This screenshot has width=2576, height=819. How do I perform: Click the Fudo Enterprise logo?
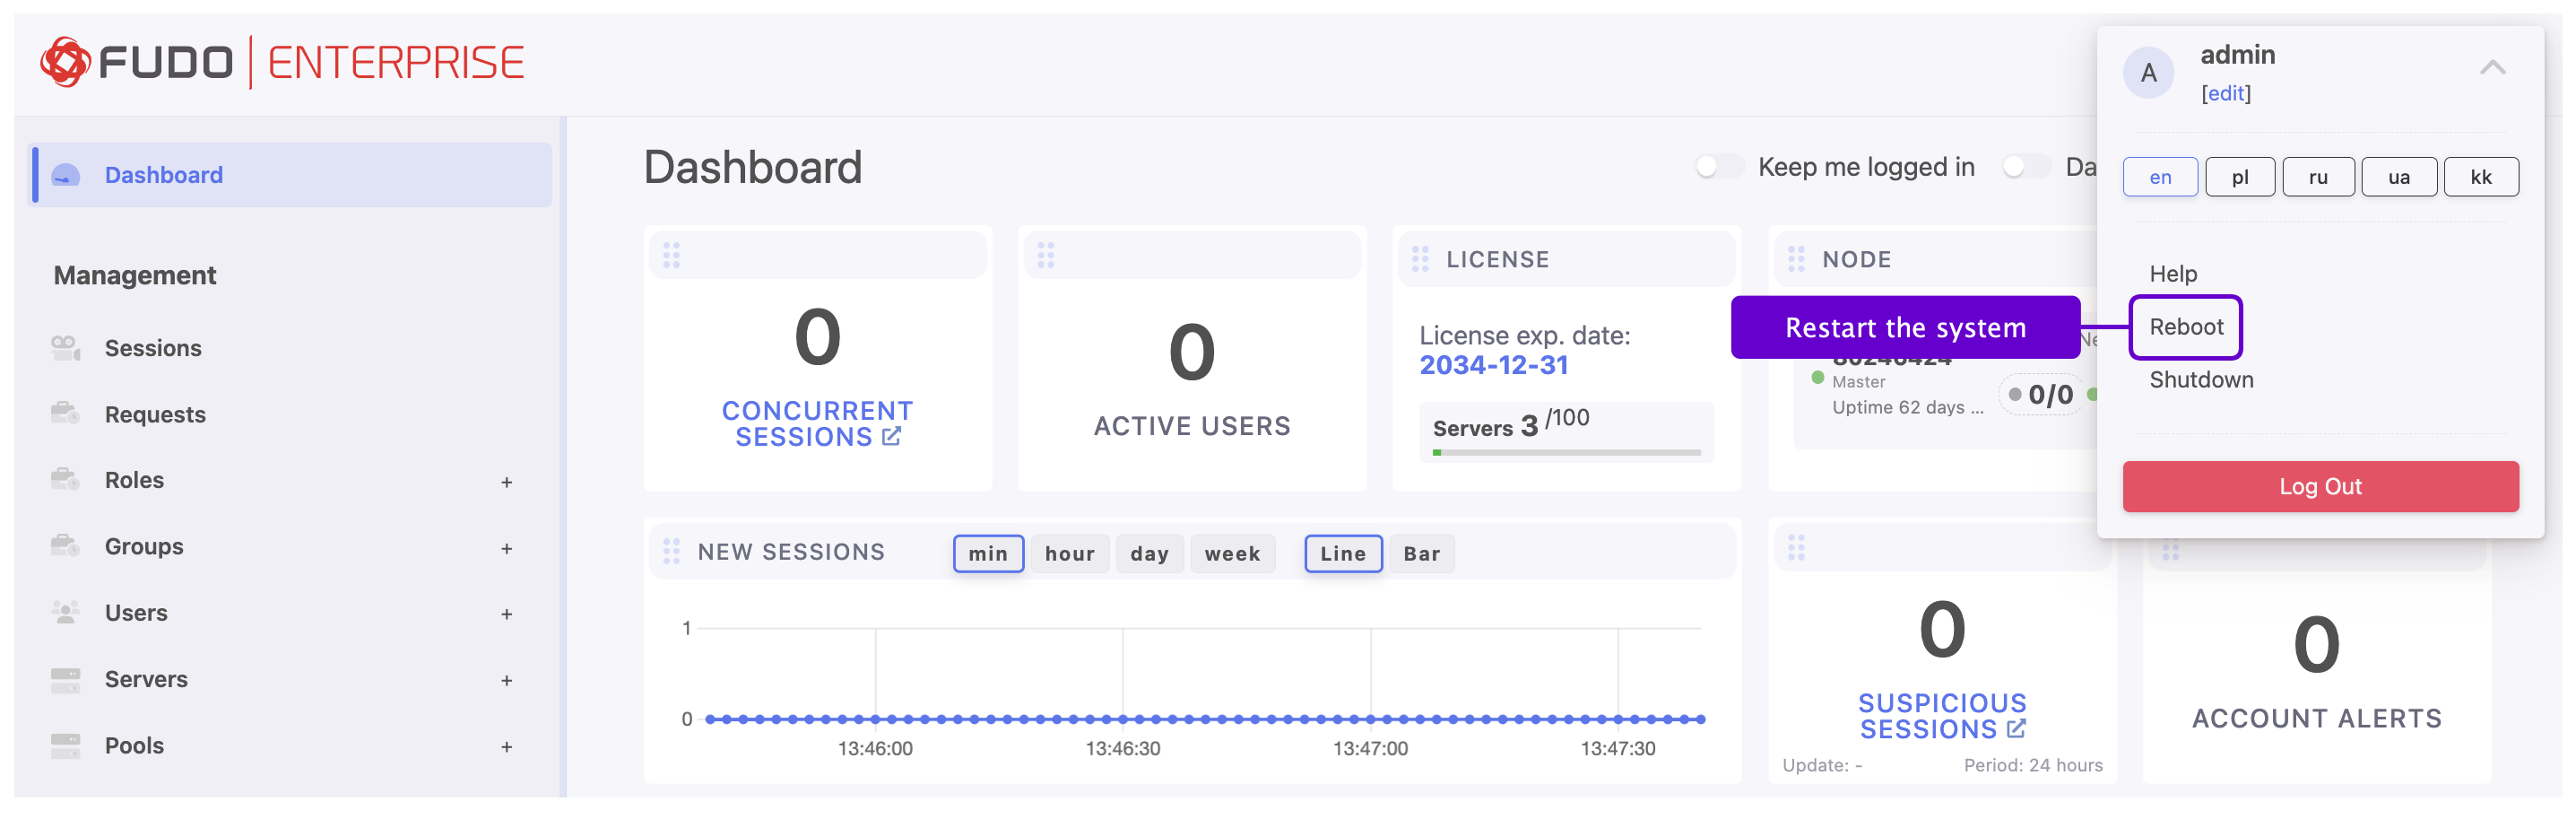tap(281, 63)
